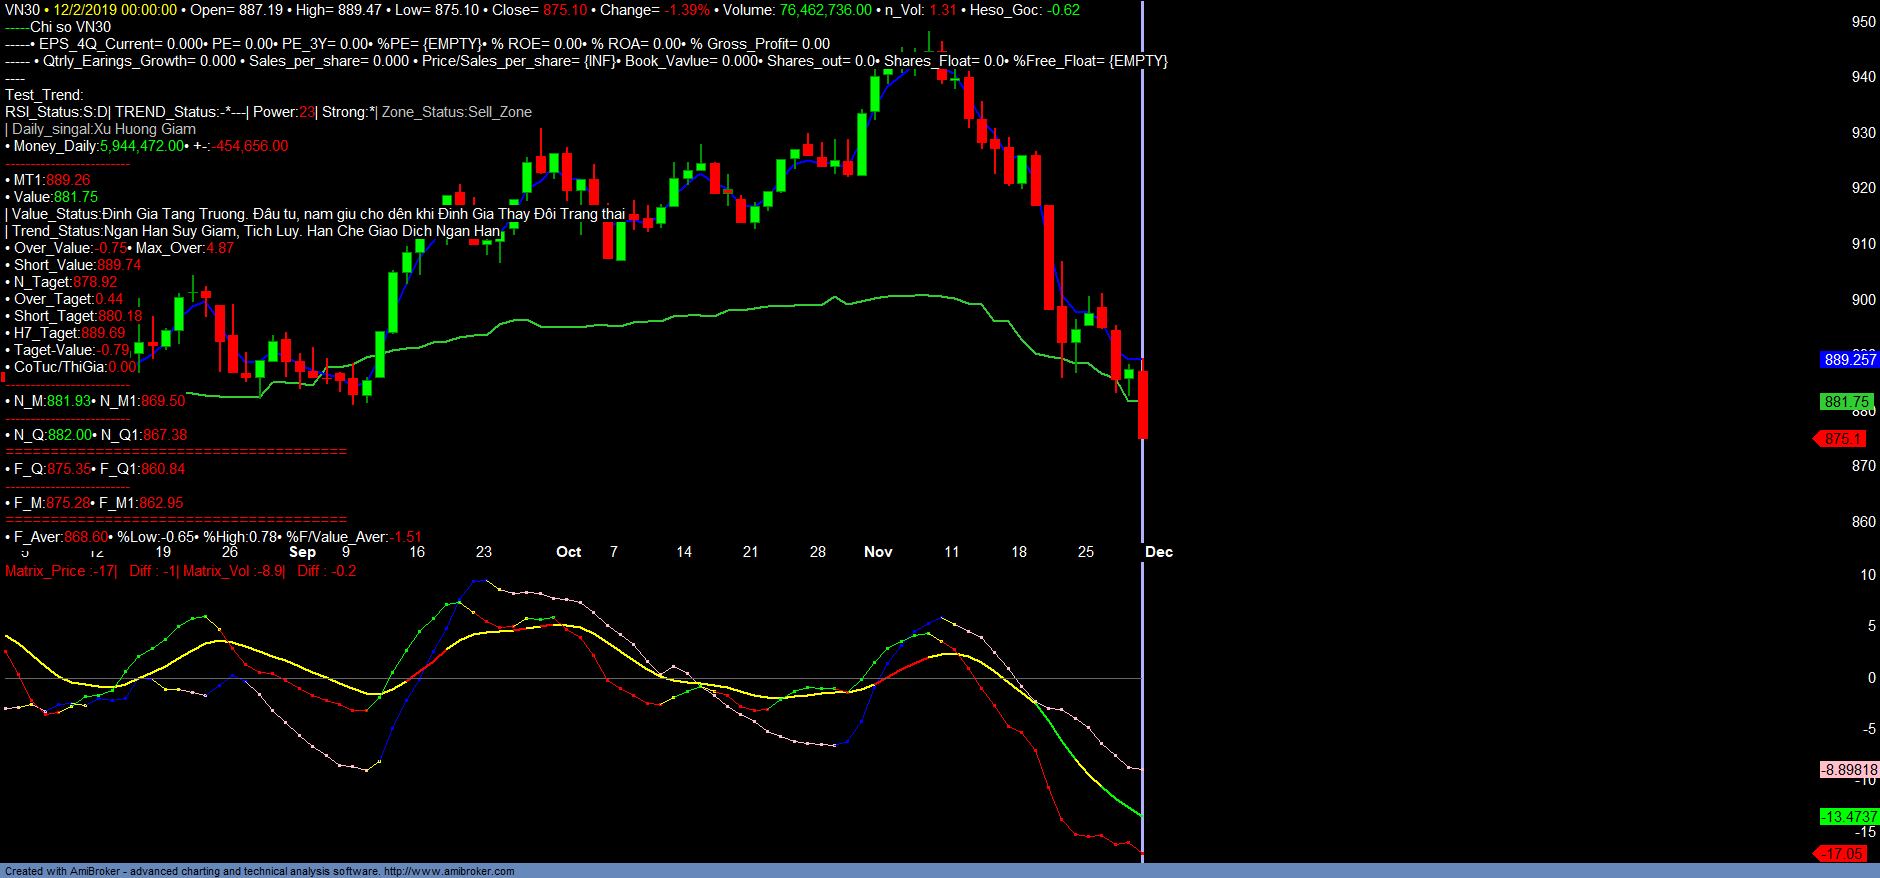Click the last red candle at selector line
Viewport: 1880px width, 878px height.
[x=1142, y=405]
